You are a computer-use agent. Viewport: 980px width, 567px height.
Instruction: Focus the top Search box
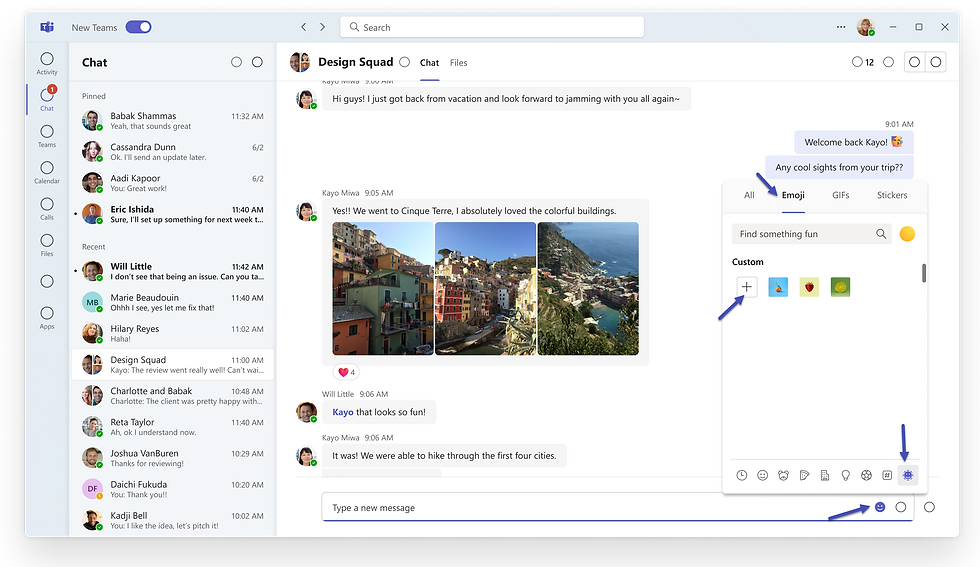[x=492, y=27]
